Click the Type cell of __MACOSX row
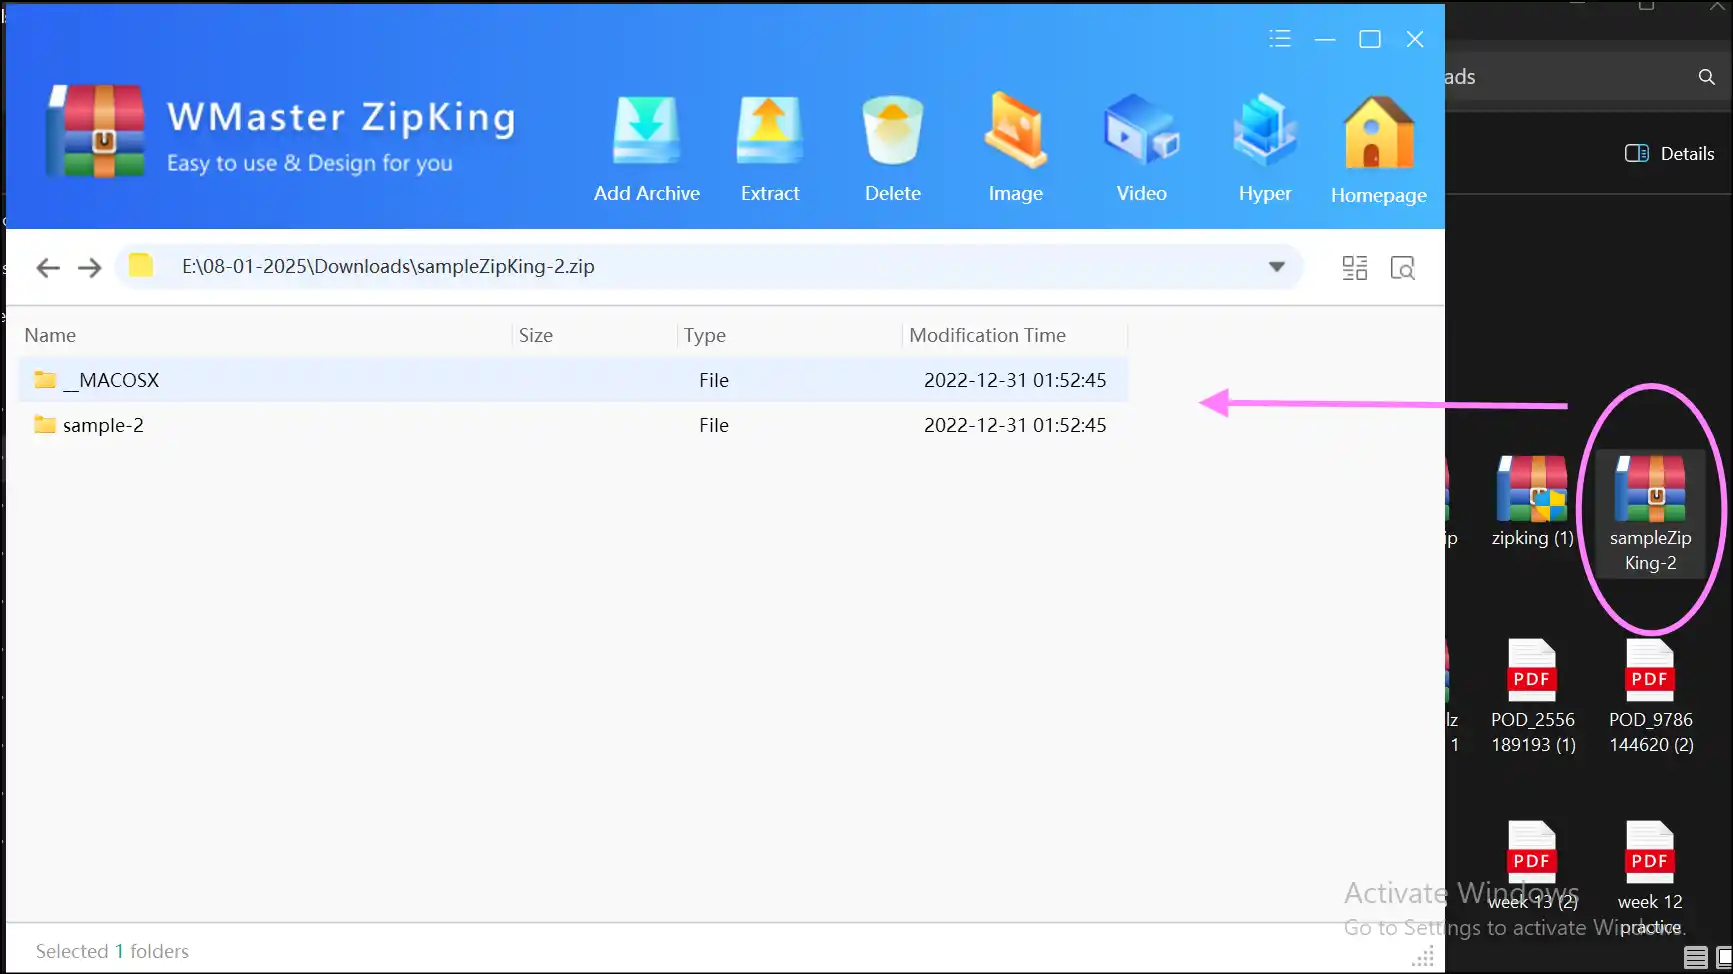This screenshot has height=974, width=1733. tap(714, 380)
